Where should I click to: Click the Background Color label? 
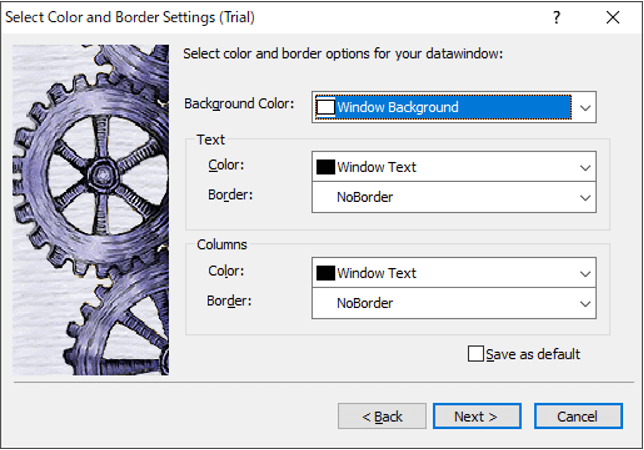coord(239,103)
